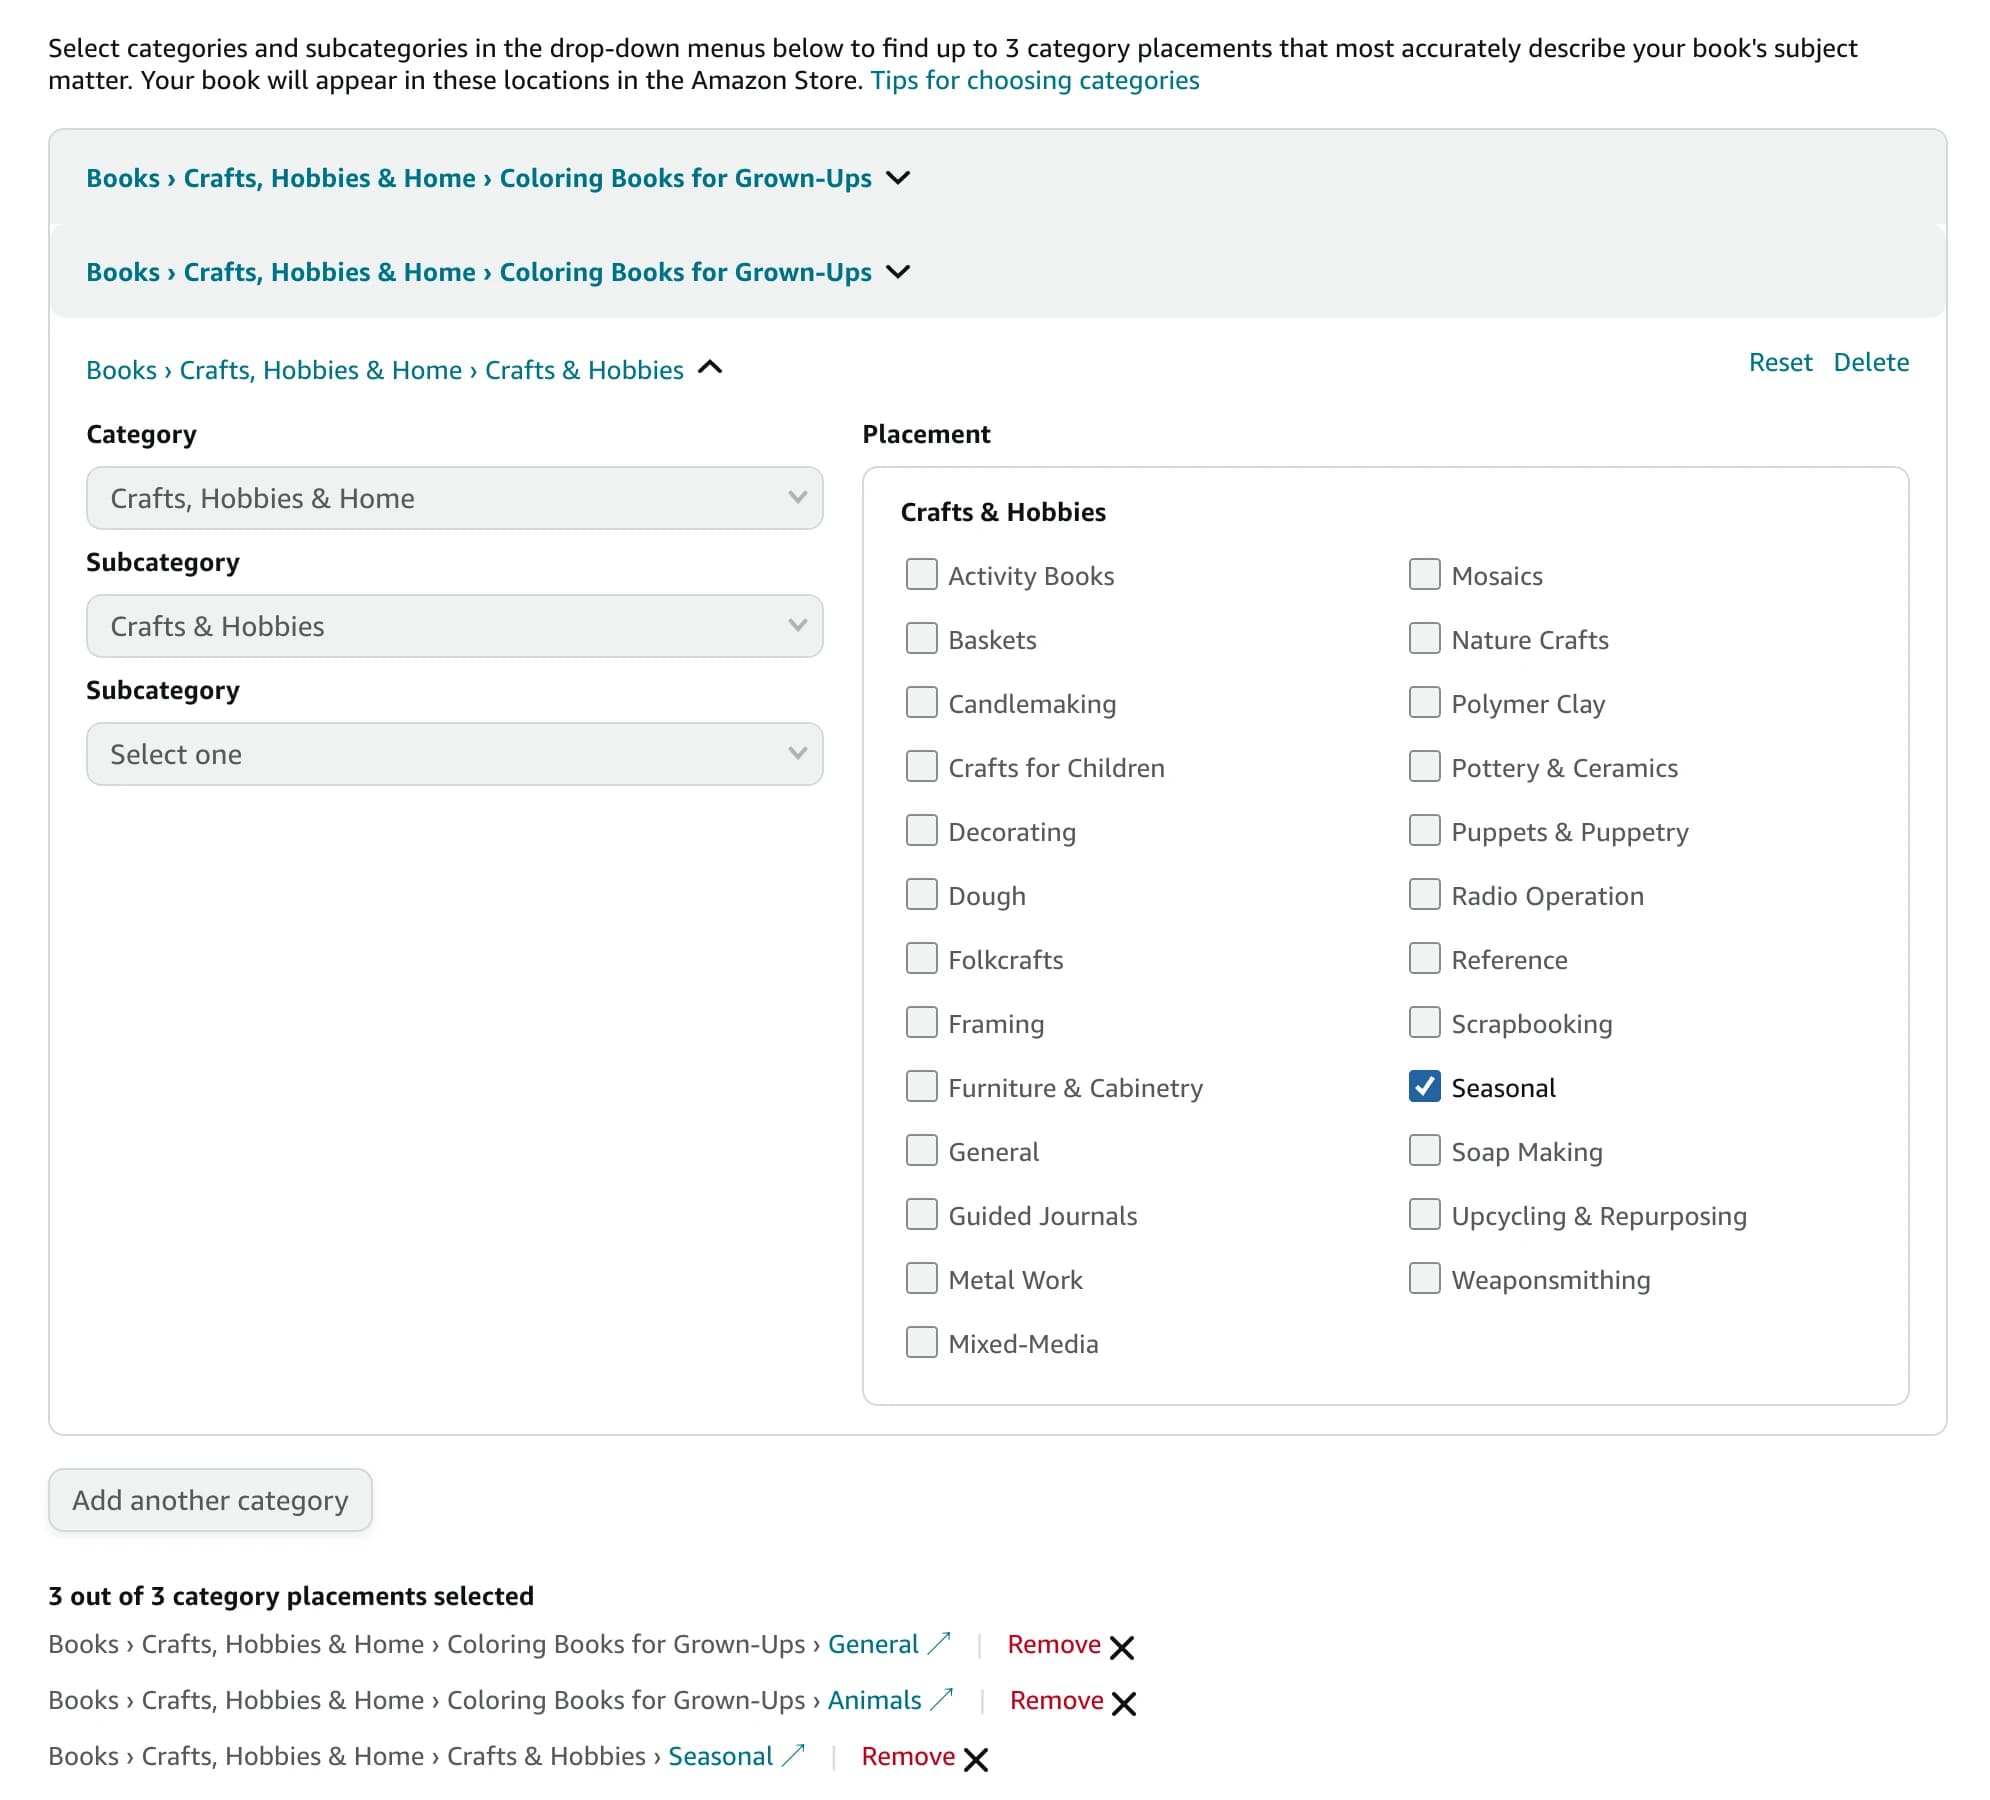Check the Upcycling & Repurposing checkbox
This screenshot has height=1800, width=1990.
1424,1214
